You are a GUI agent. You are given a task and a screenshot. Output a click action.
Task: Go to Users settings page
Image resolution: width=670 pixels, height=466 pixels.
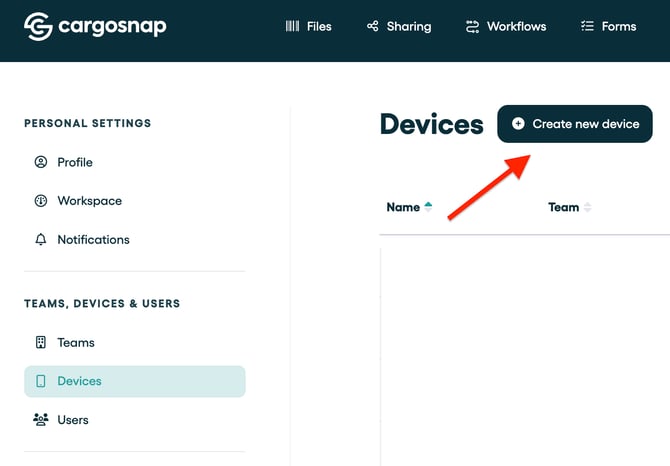(x=73, y=420)
